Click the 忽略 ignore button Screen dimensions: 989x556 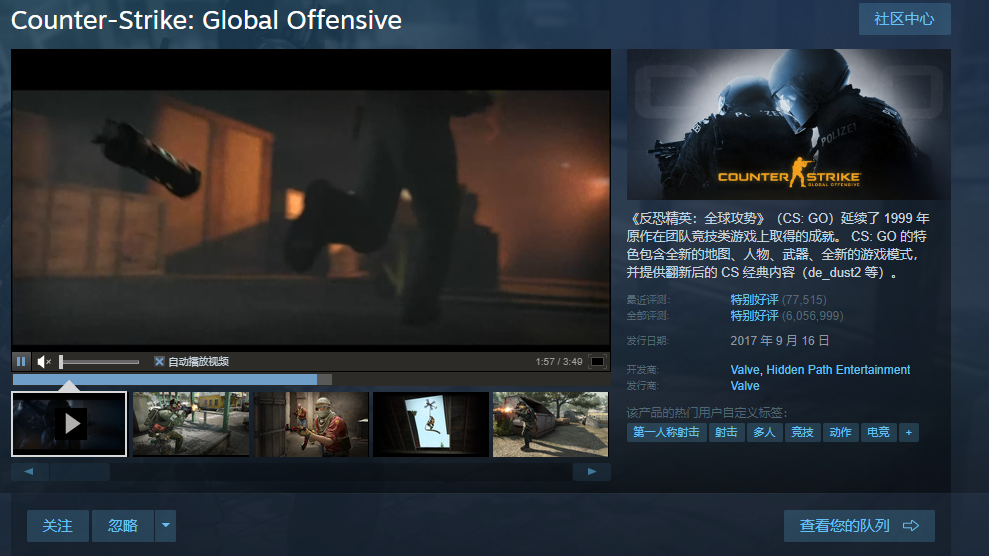pyautogui.click(x=123, y=526)
